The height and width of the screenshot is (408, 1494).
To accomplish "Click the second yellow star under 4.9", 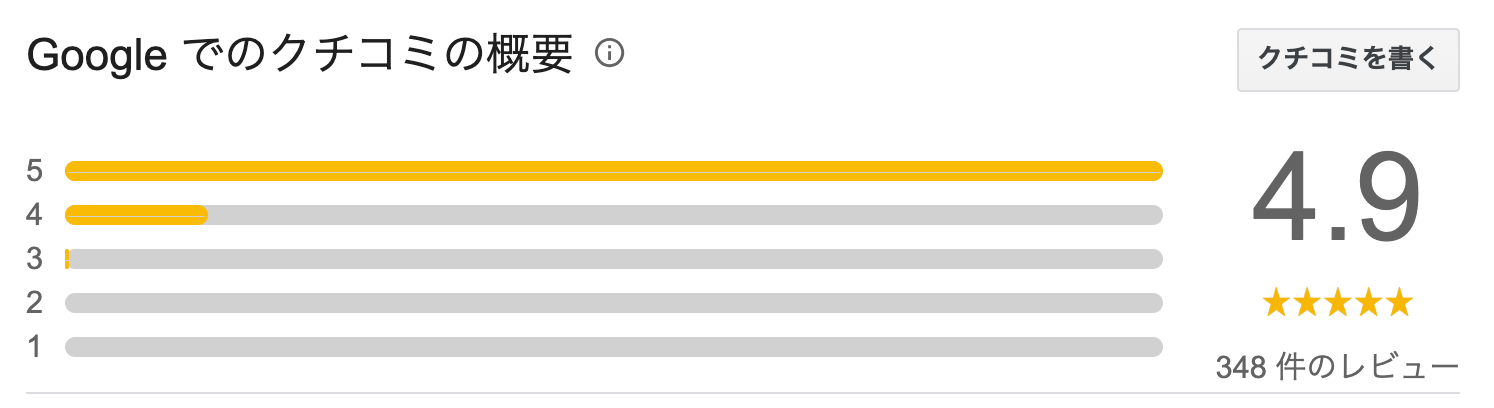I will point(1307,302).
